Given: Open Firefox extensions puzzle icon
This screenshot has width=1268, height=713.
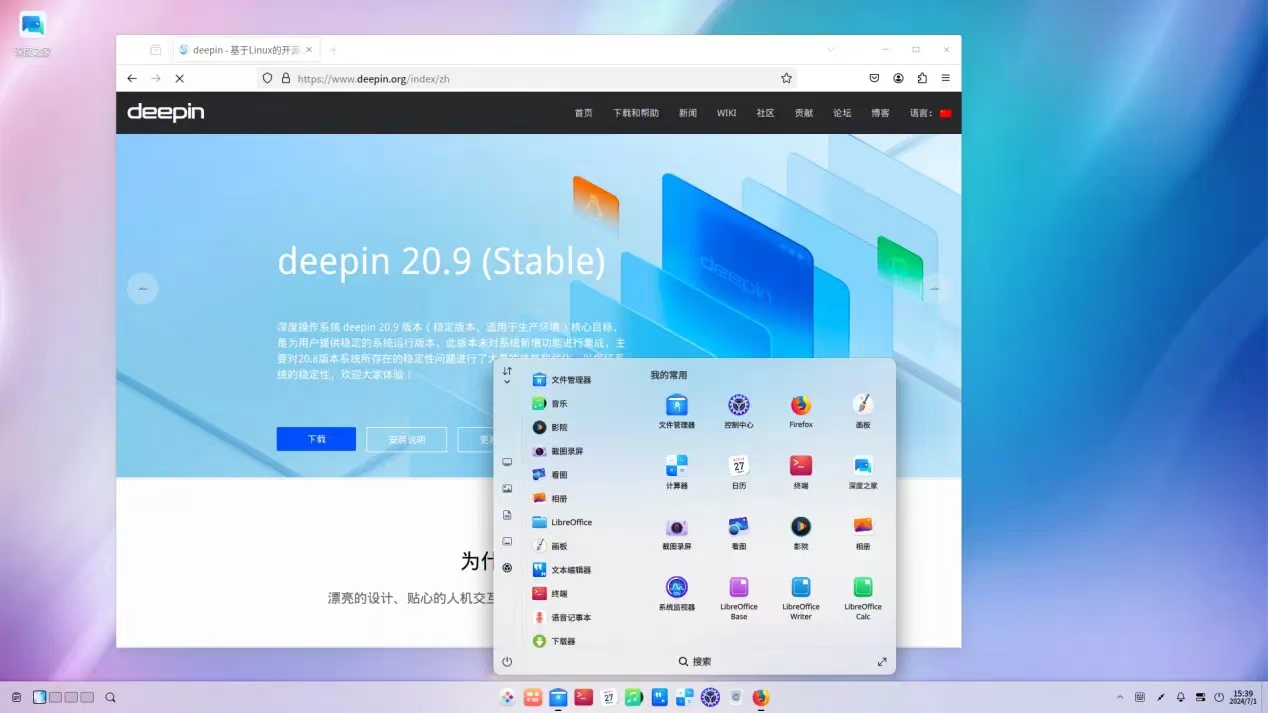Looking at the screenshot, I should (922, 78).
